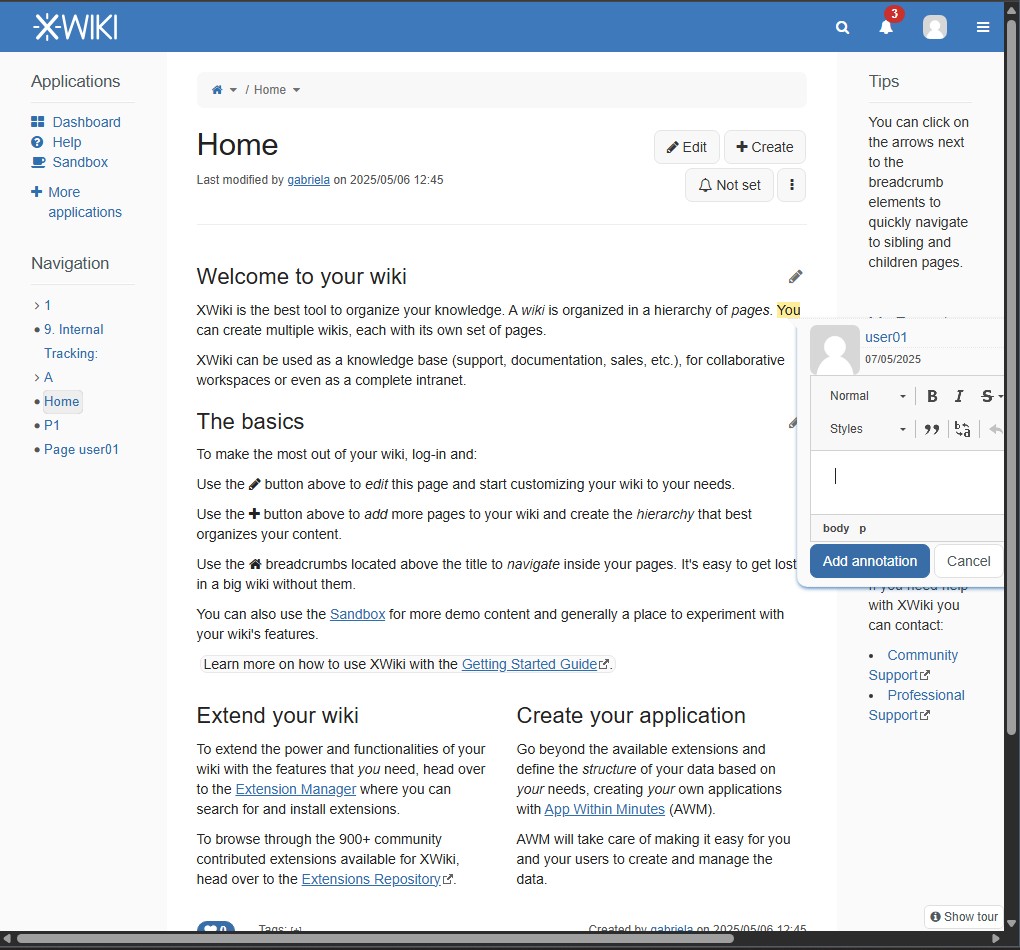This screenshot has width=1020, height=950.
Task: Open the Normal paragraph format dropdown
Action: tap(867, 396)
